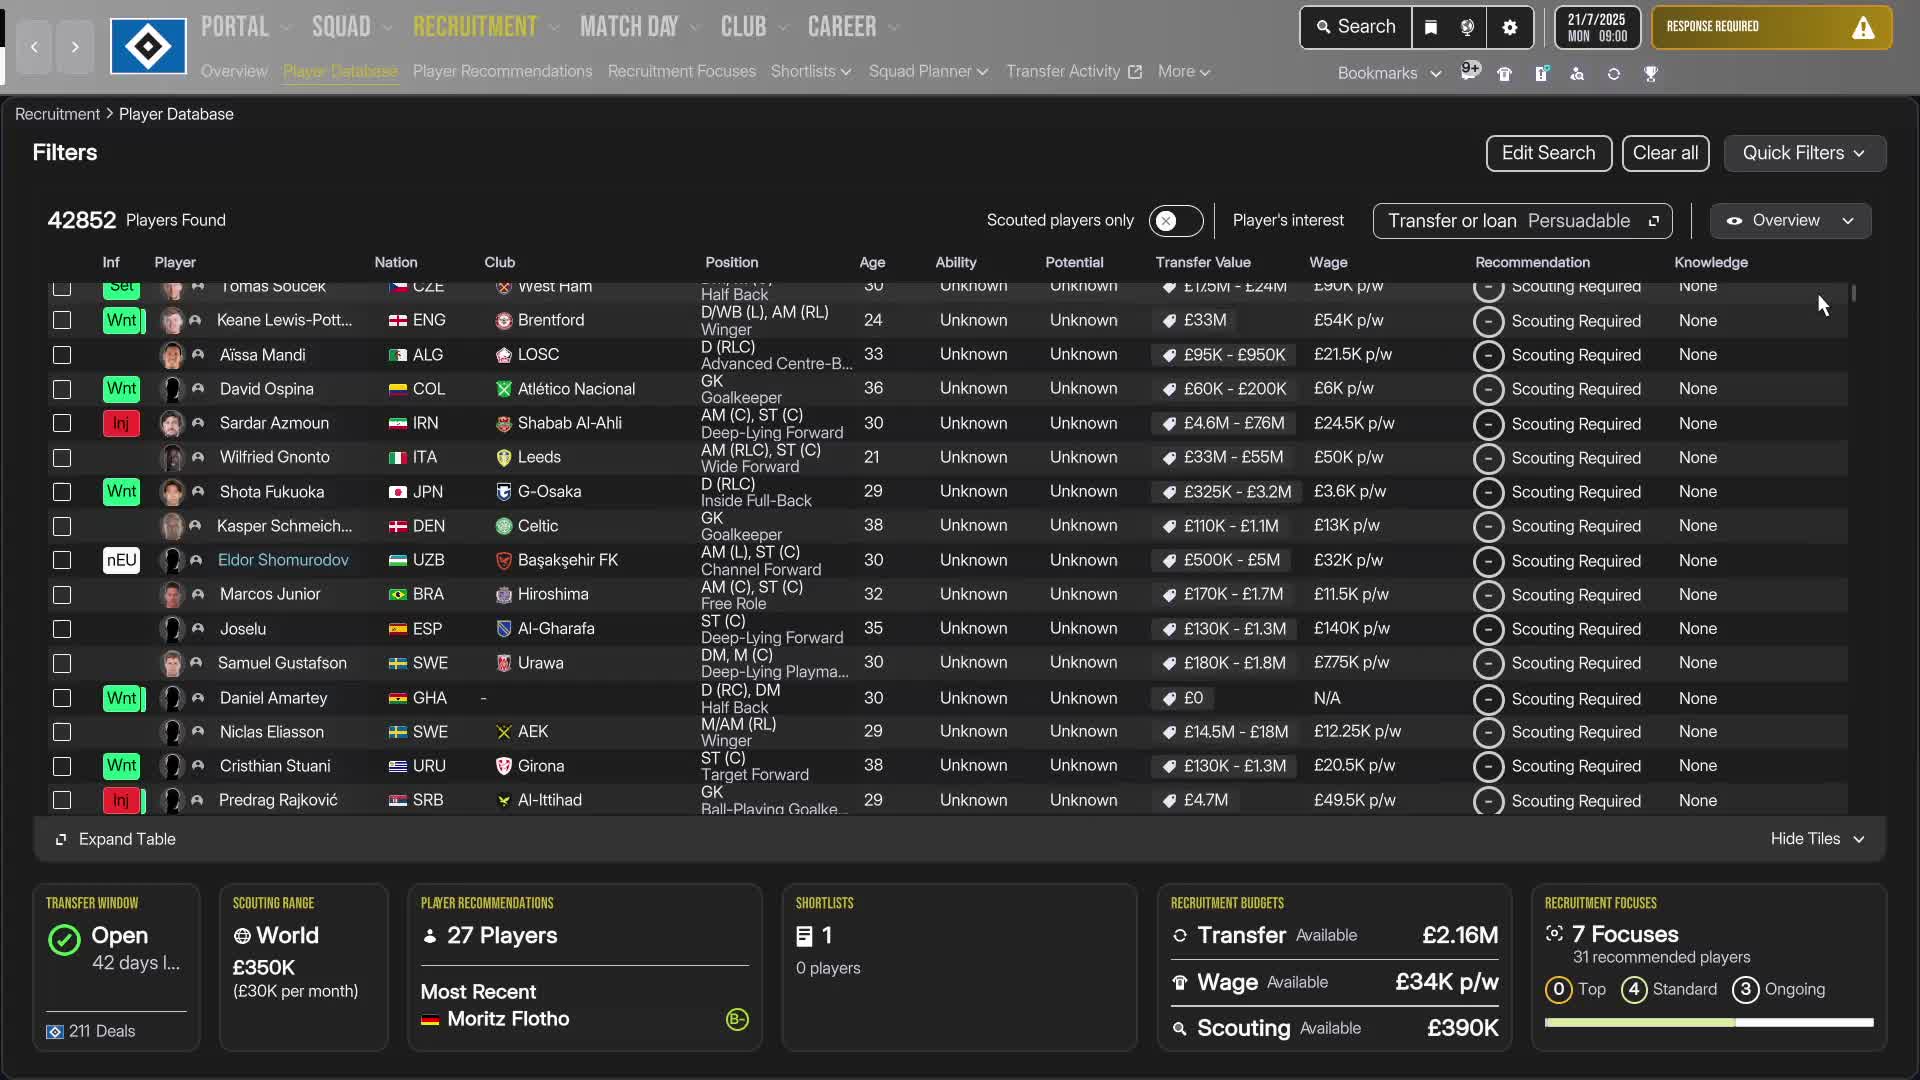Switch to the Recruitment Focuses tab

(x=681, y=71)
